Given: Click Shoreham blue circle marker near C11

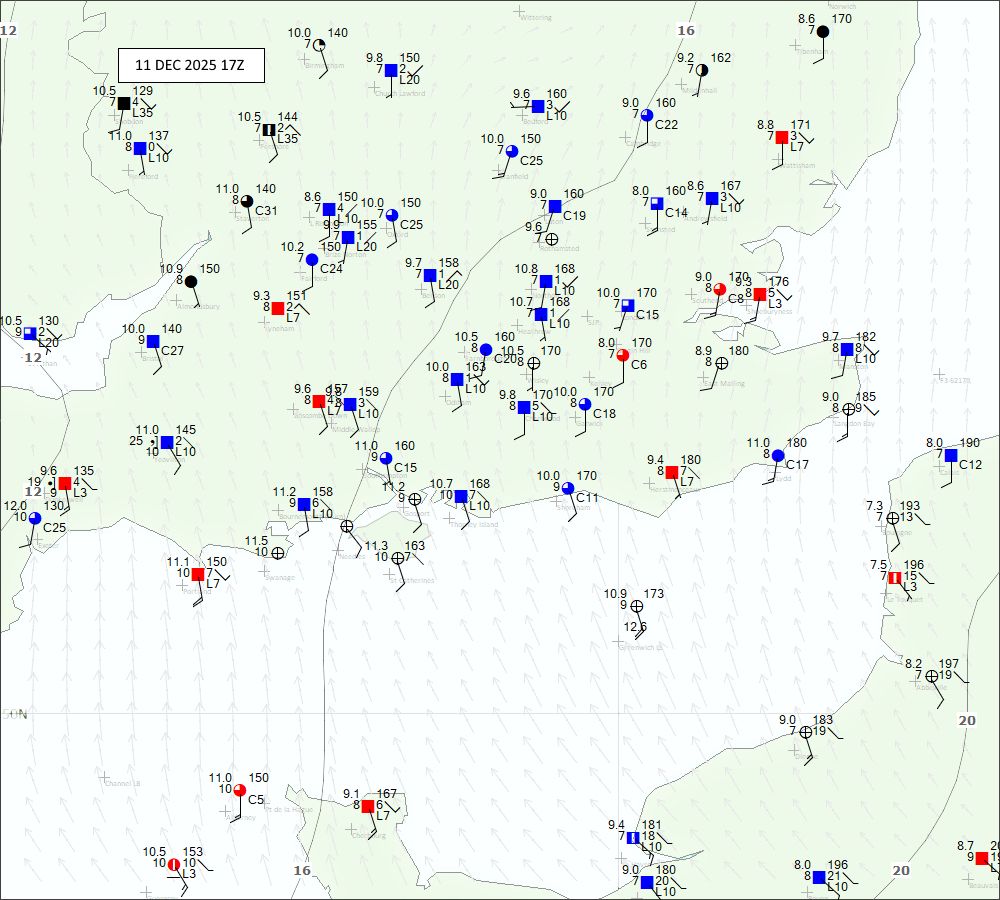Looking at the screenshot, I should (568, 489).
